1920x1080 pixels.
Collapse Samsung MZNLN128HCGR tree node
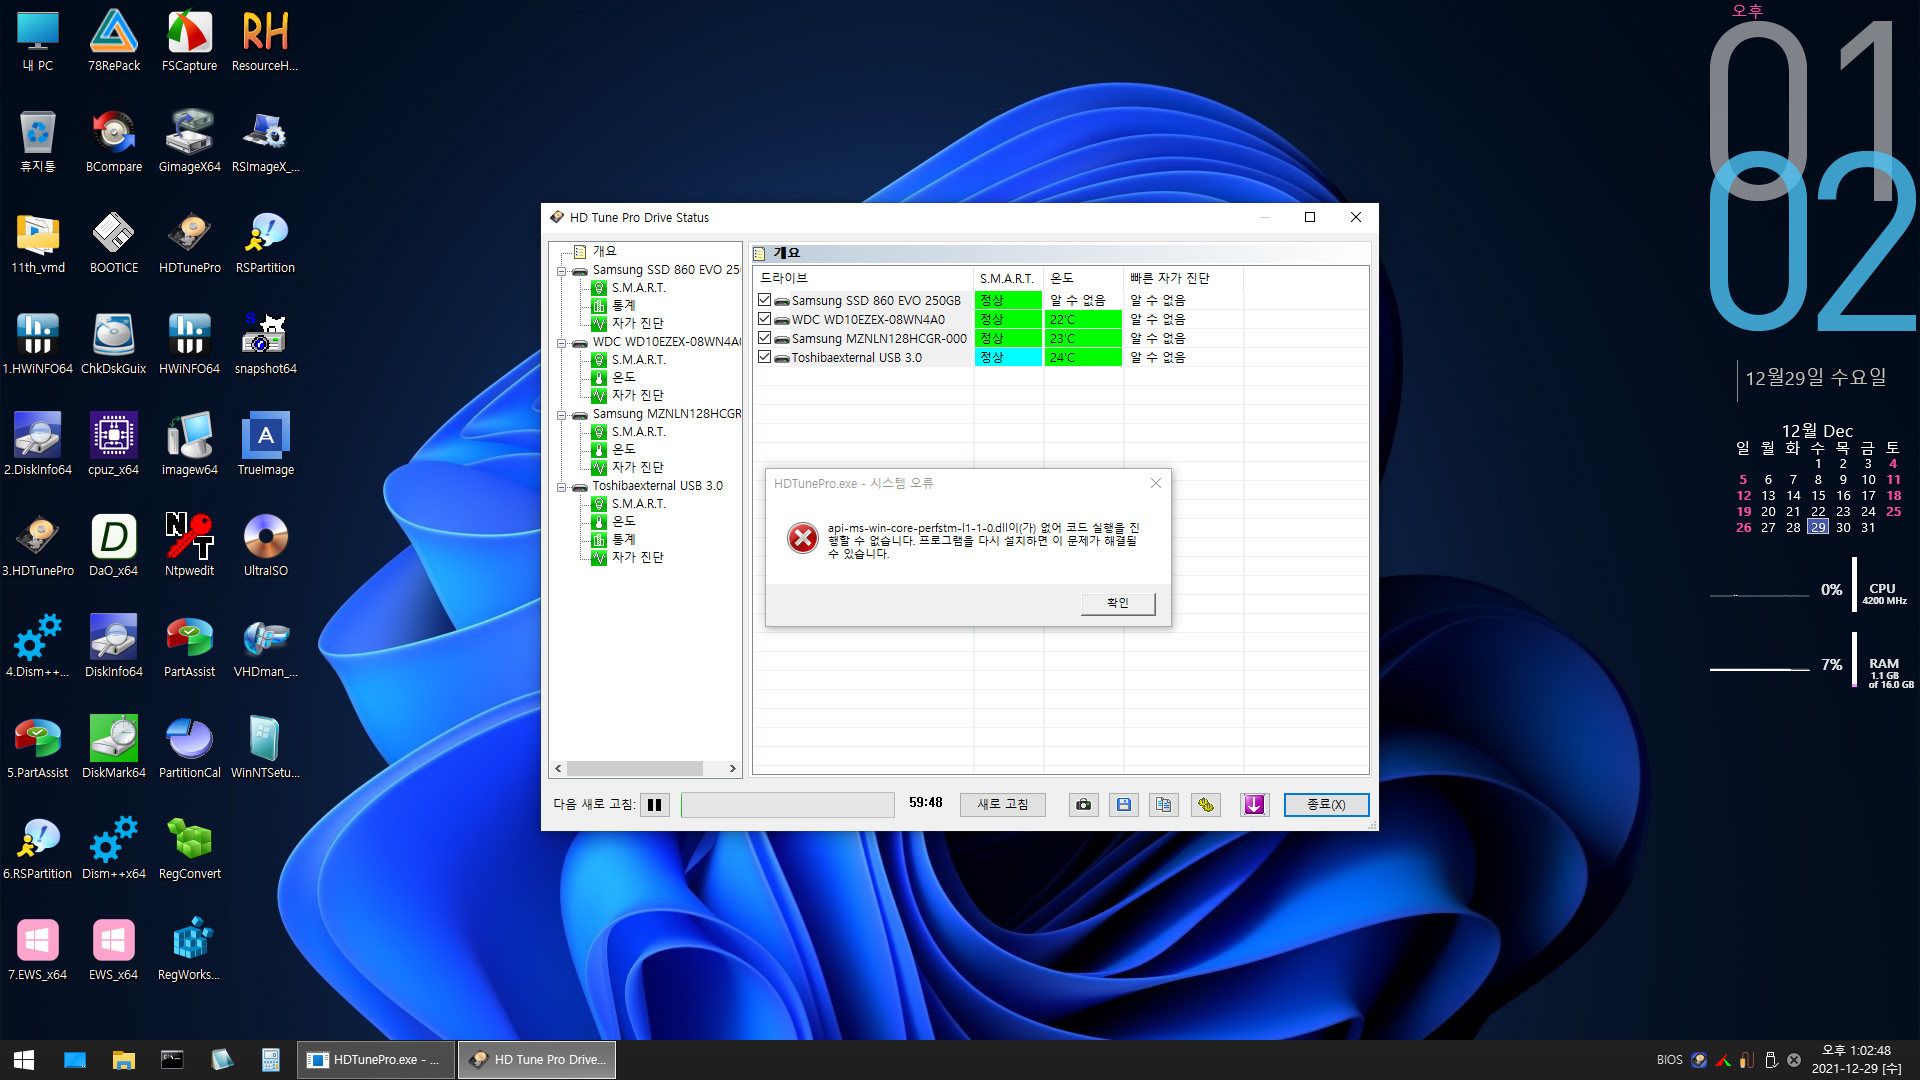pyautogui.click(x=562, y=414)
